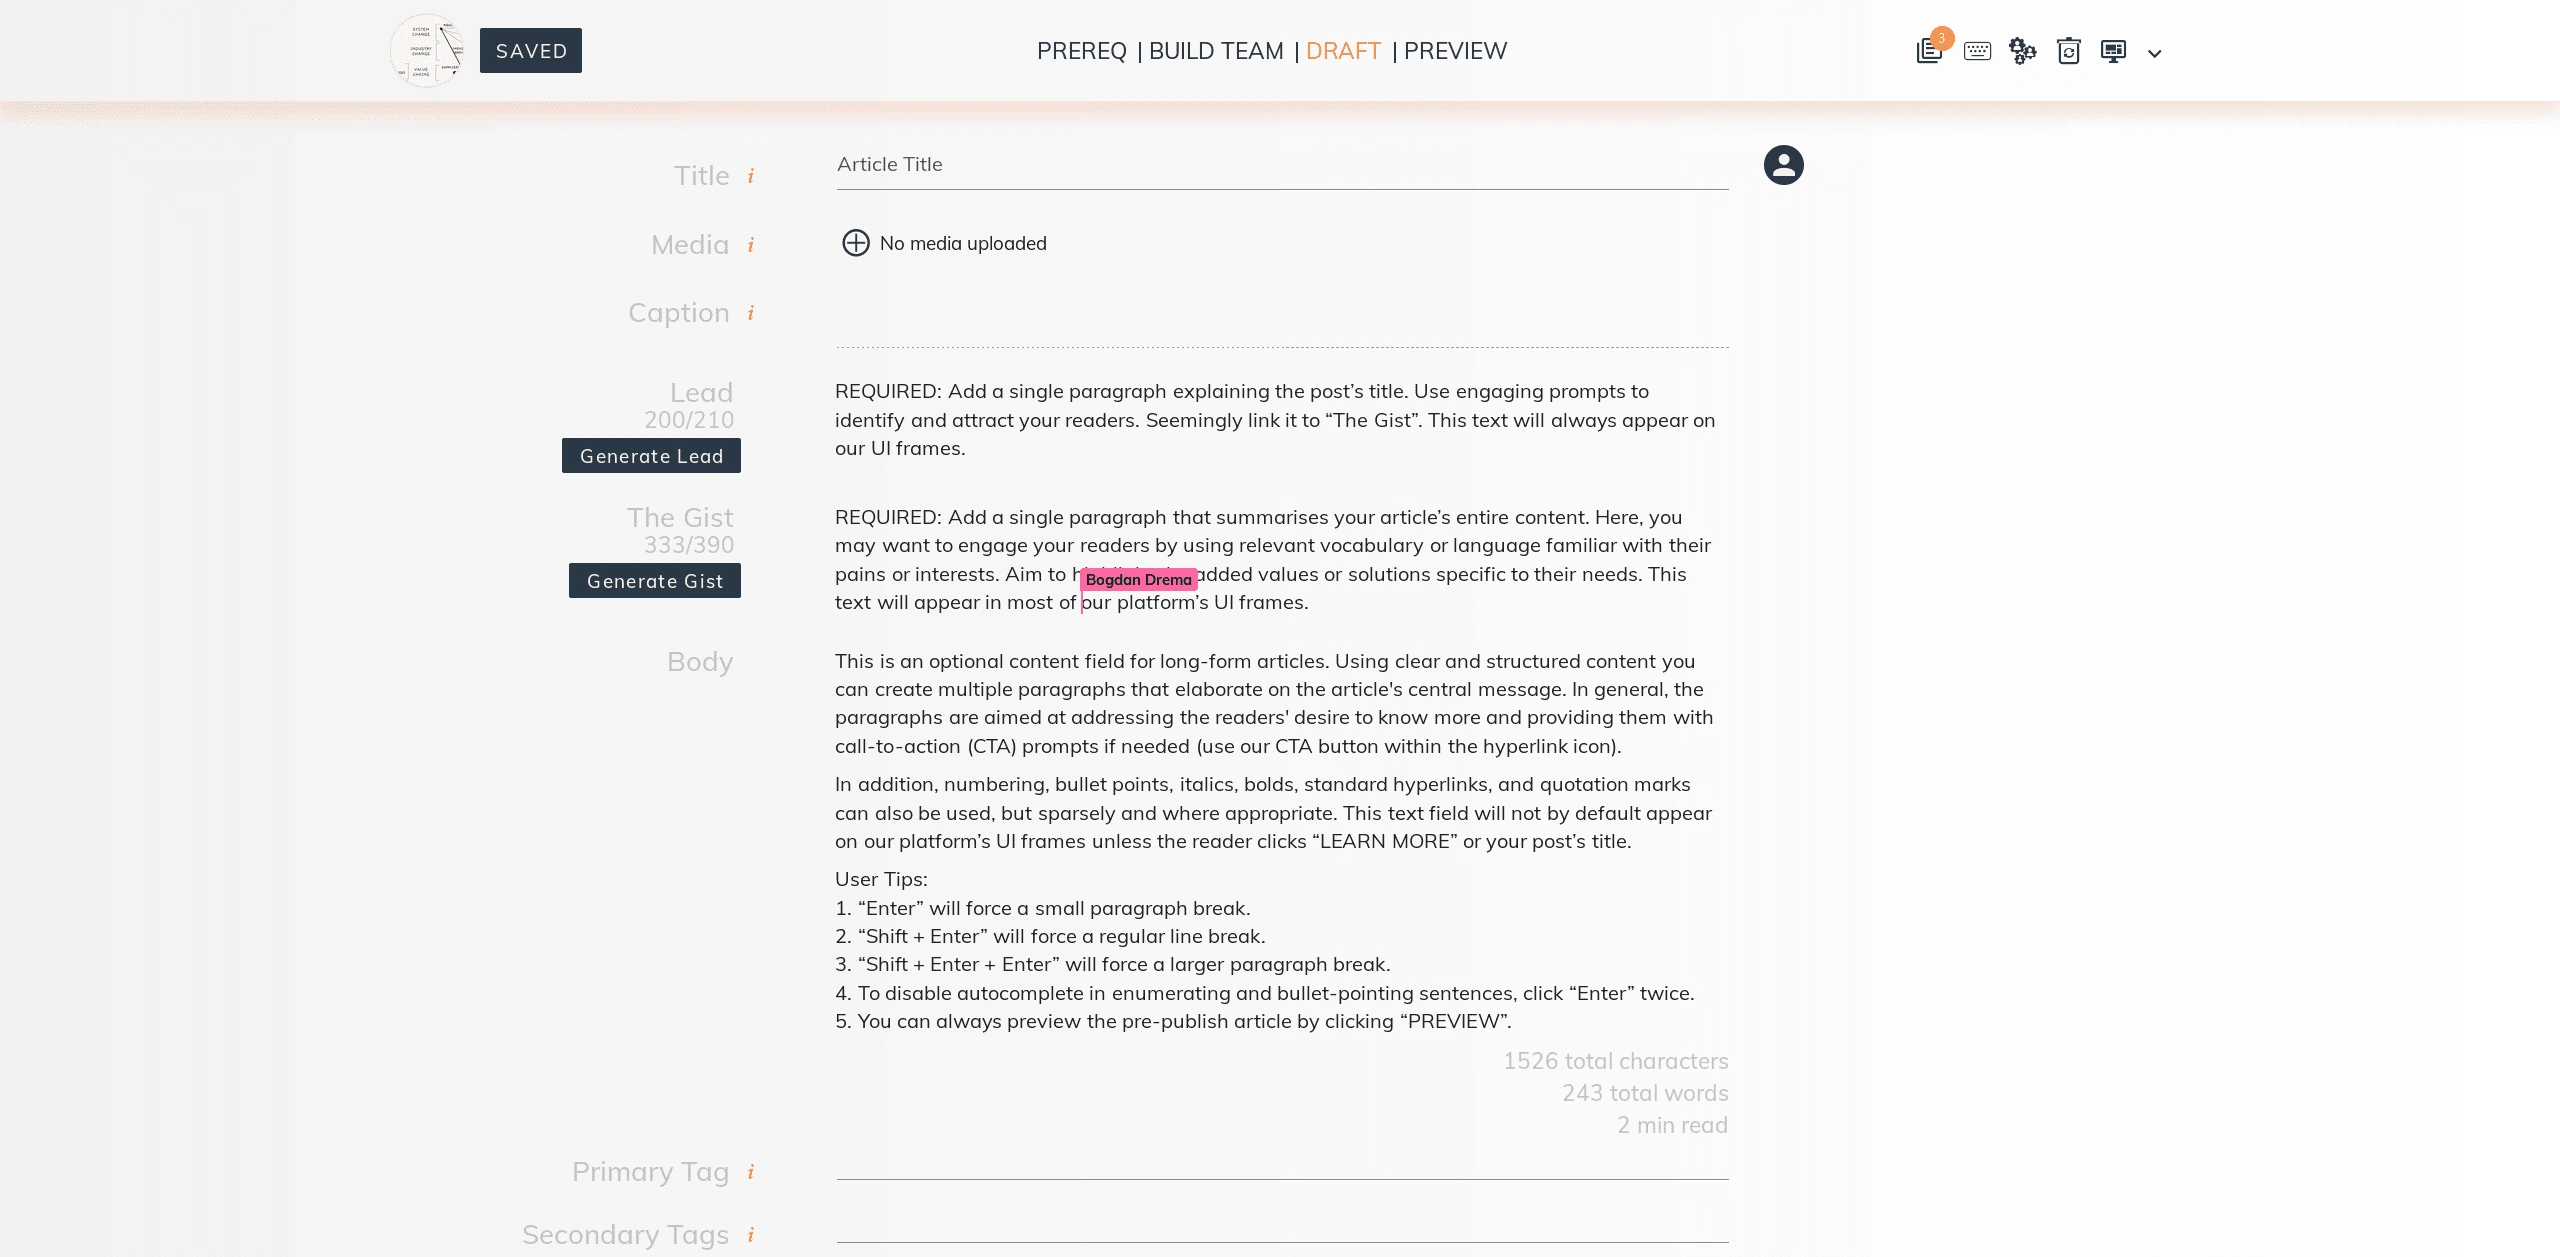Click the notification bell icon
Screen dimensions: 2560x1257
coord(1931,51)
